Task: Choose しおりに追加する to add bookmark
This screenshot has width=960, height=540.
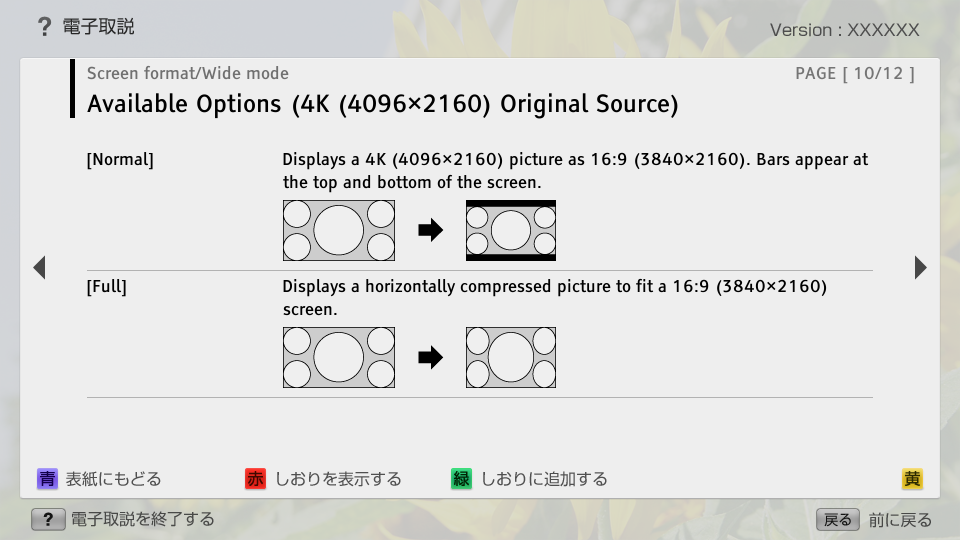Action: pos(544,479)
